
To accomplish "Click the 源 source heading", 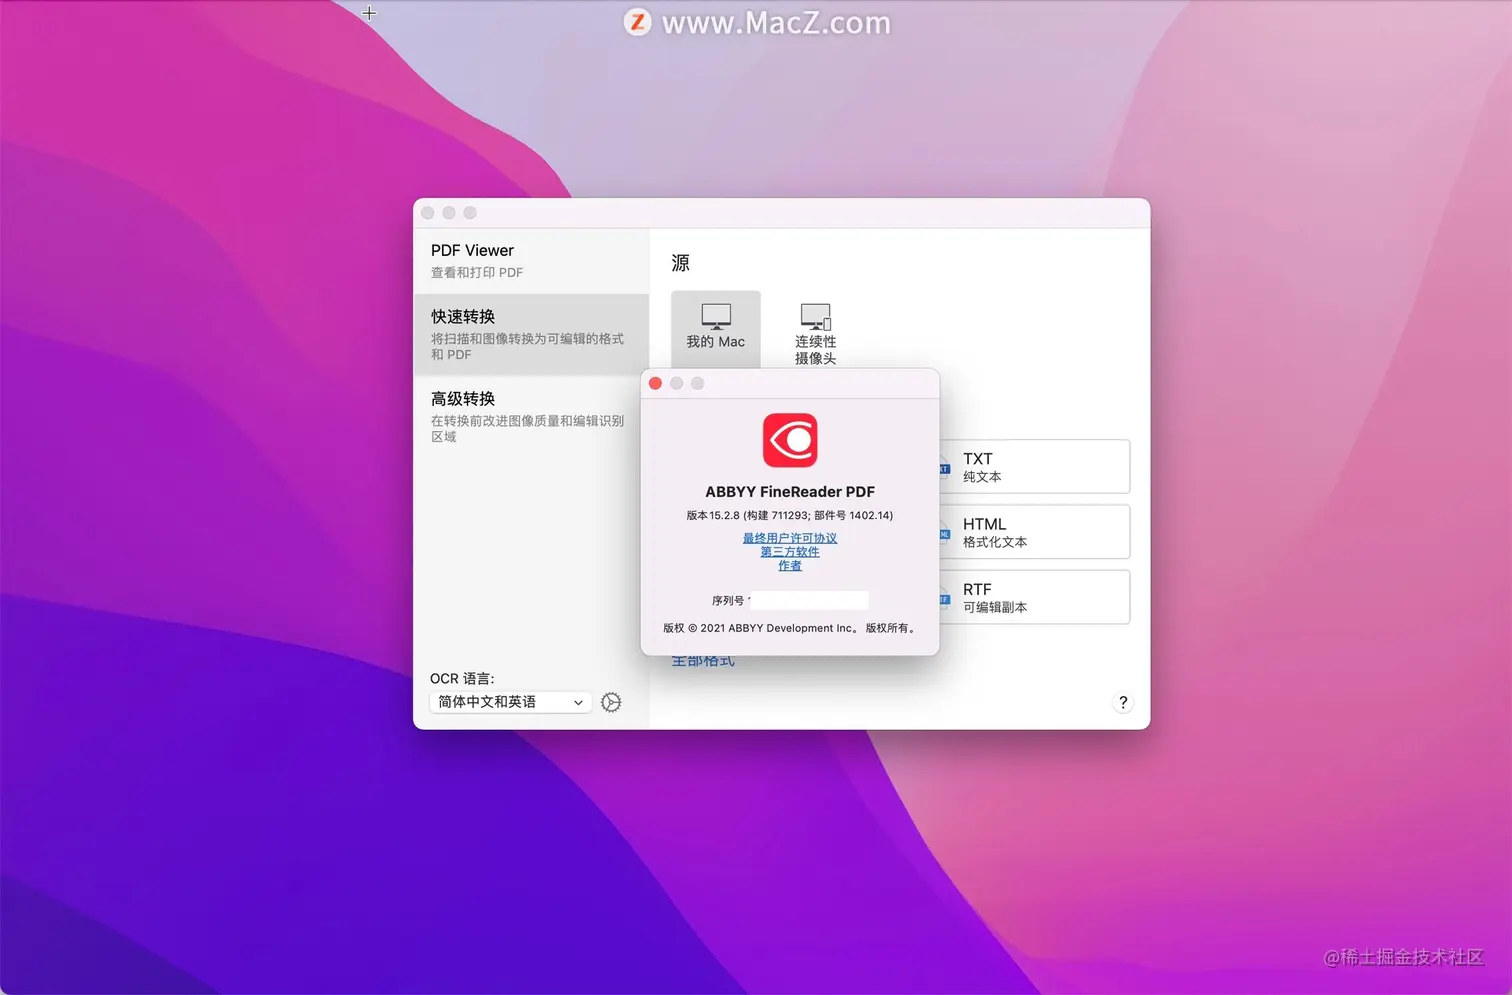I will click(x=681, y=263).
